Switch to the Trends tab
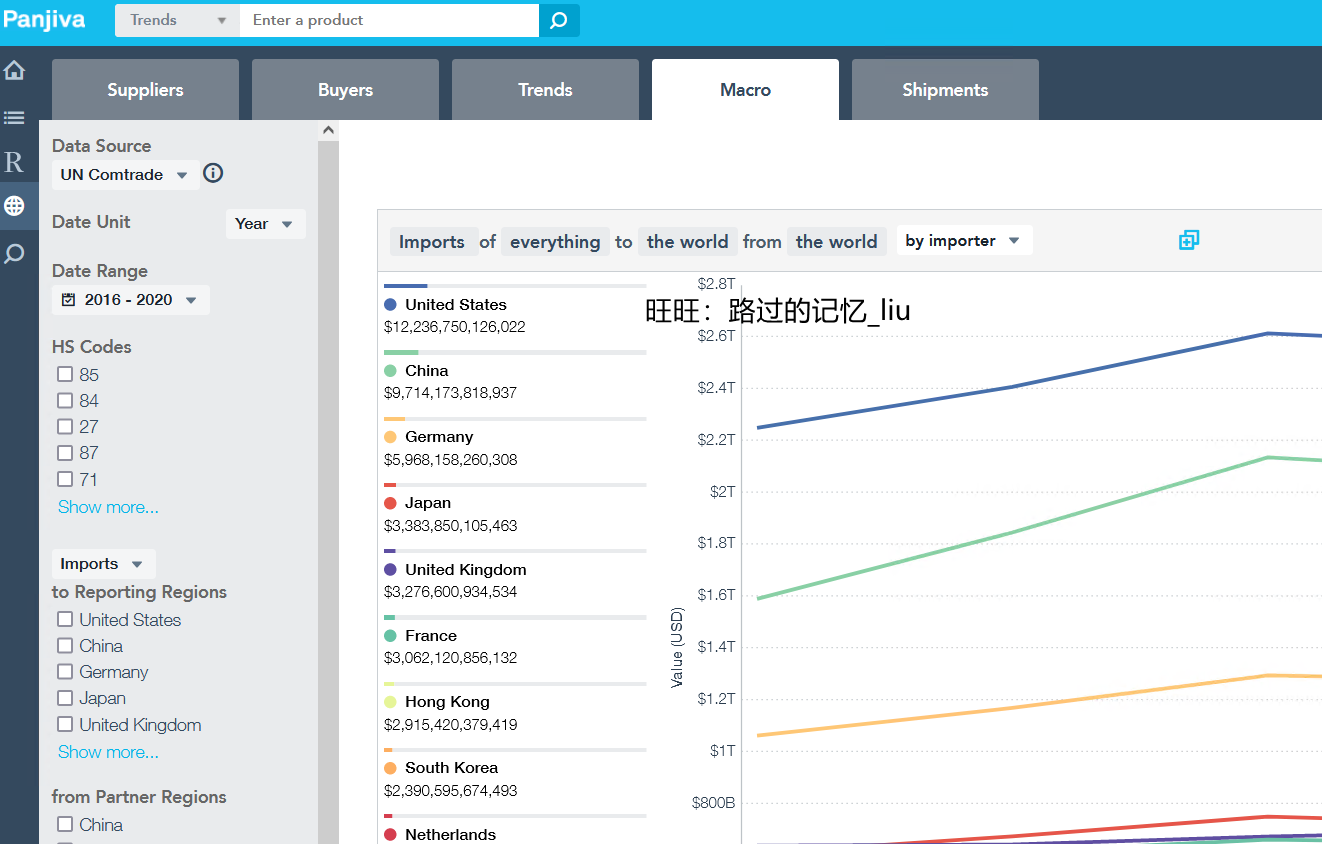 tap(545, 90)
